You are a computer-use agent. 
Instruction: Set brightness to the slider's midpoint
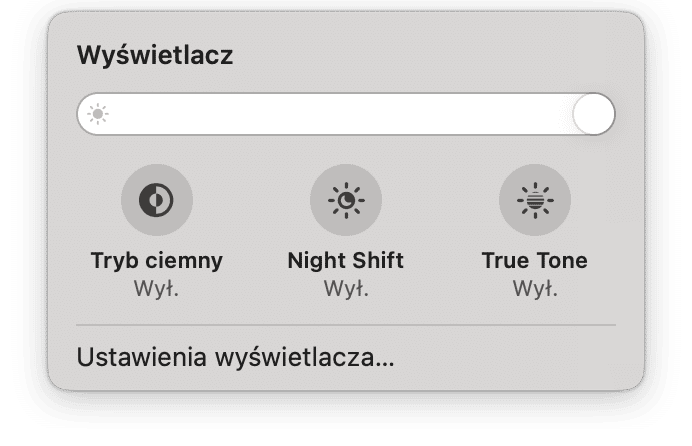[346, 114]
